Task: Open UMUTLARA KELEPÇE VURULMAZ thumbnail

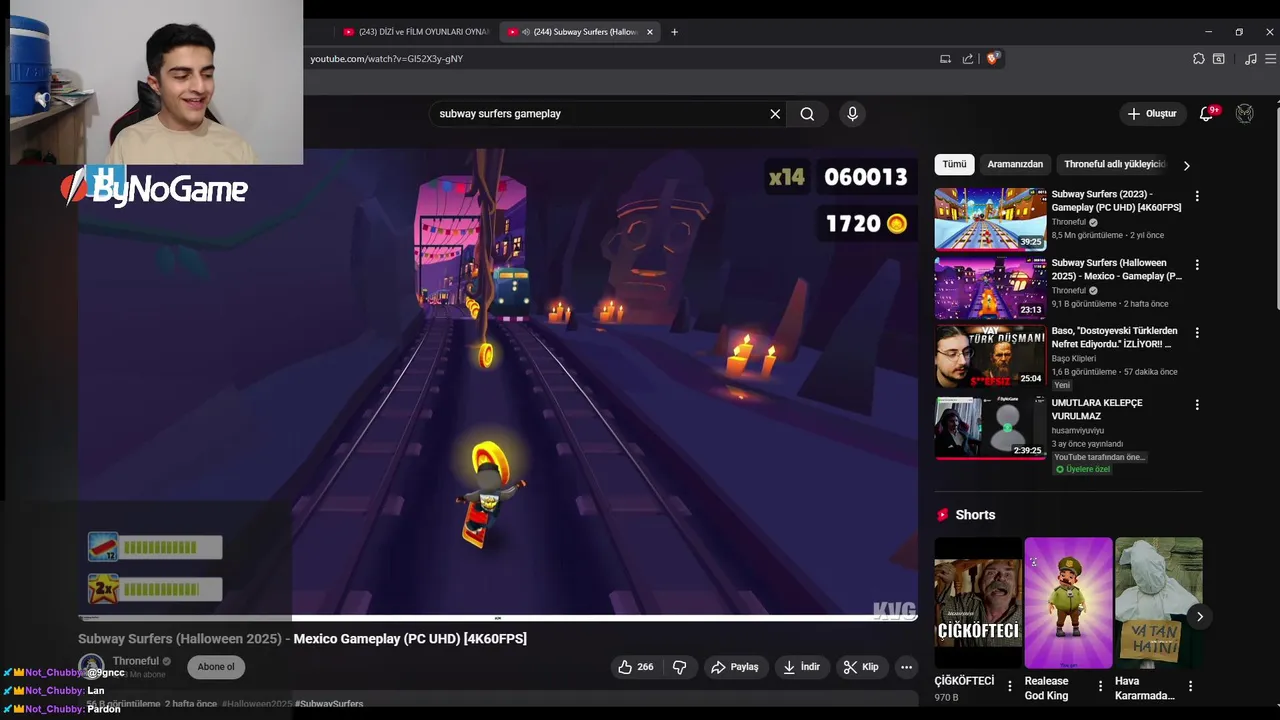Action: tap(990, 428)
